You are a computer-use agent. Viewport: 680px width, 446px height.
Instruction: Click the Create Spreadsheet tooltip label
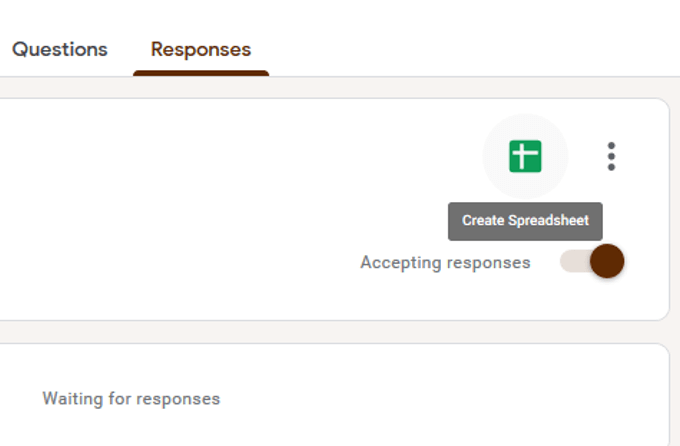click(525, 220)
